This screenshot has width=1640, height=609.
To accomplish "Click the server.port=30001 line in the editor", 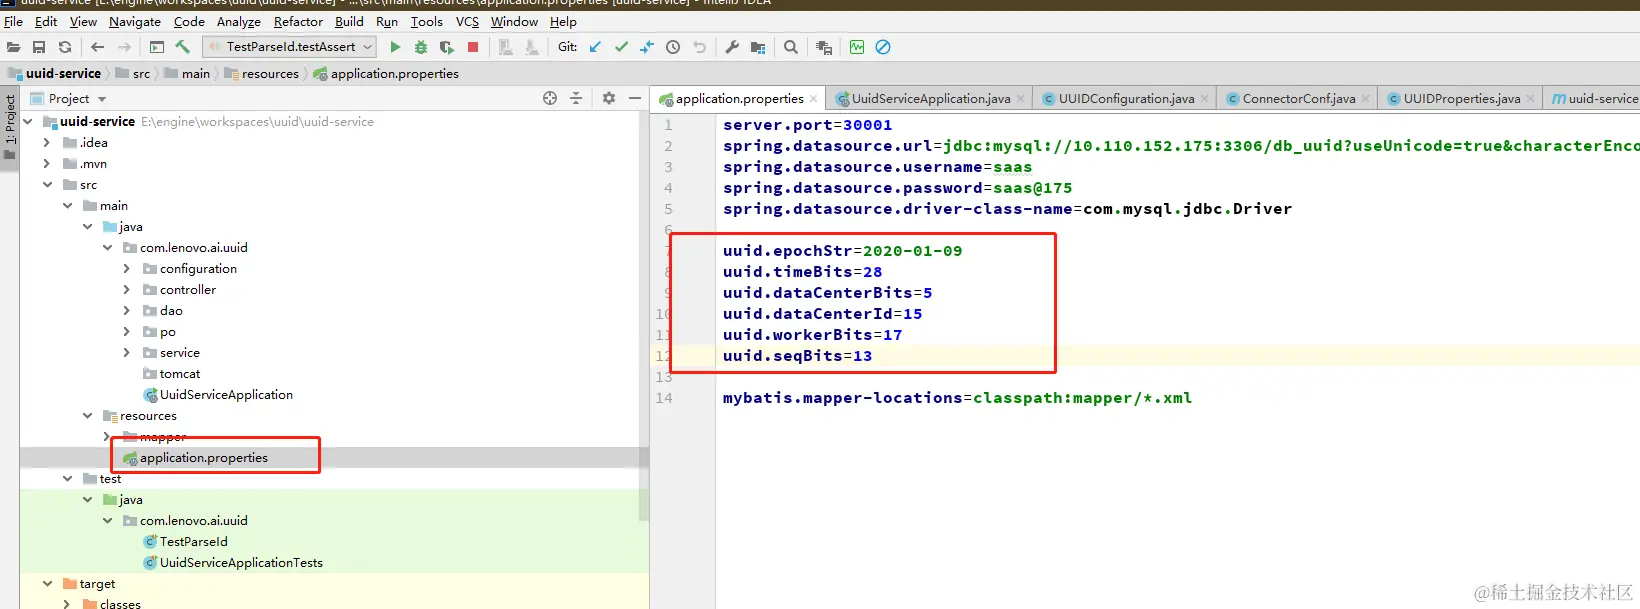I will (x=807, y=125).
